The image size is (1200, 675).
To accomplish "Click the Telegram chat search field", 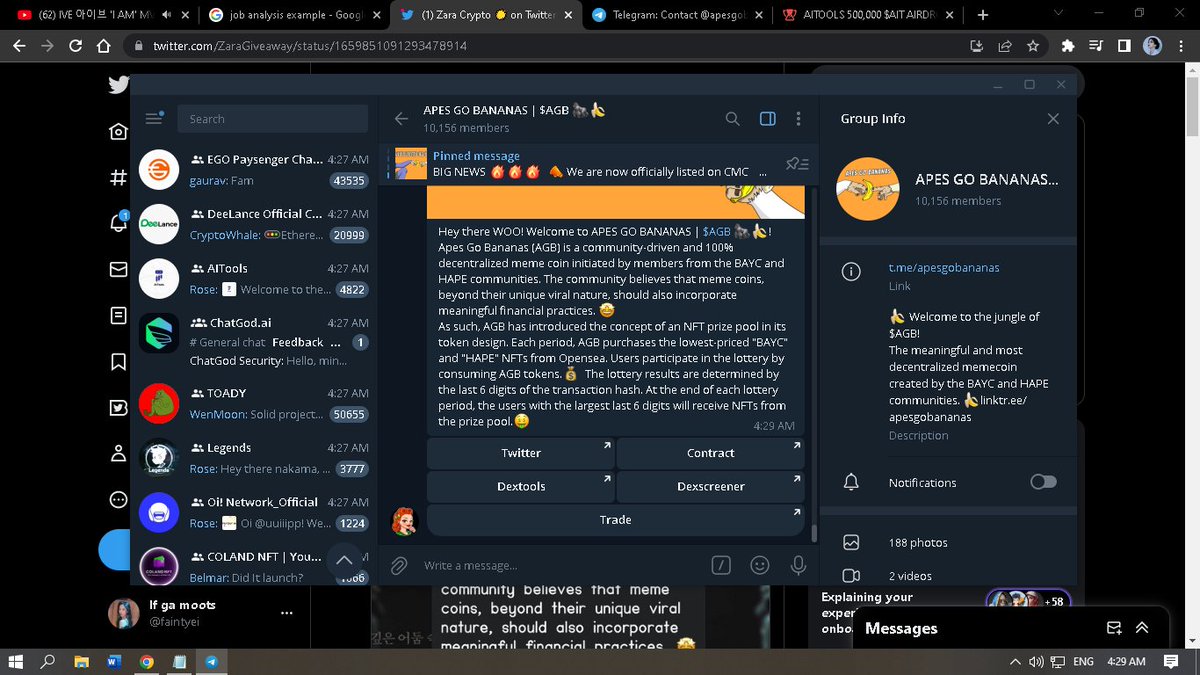I will (x=274, y=119).
